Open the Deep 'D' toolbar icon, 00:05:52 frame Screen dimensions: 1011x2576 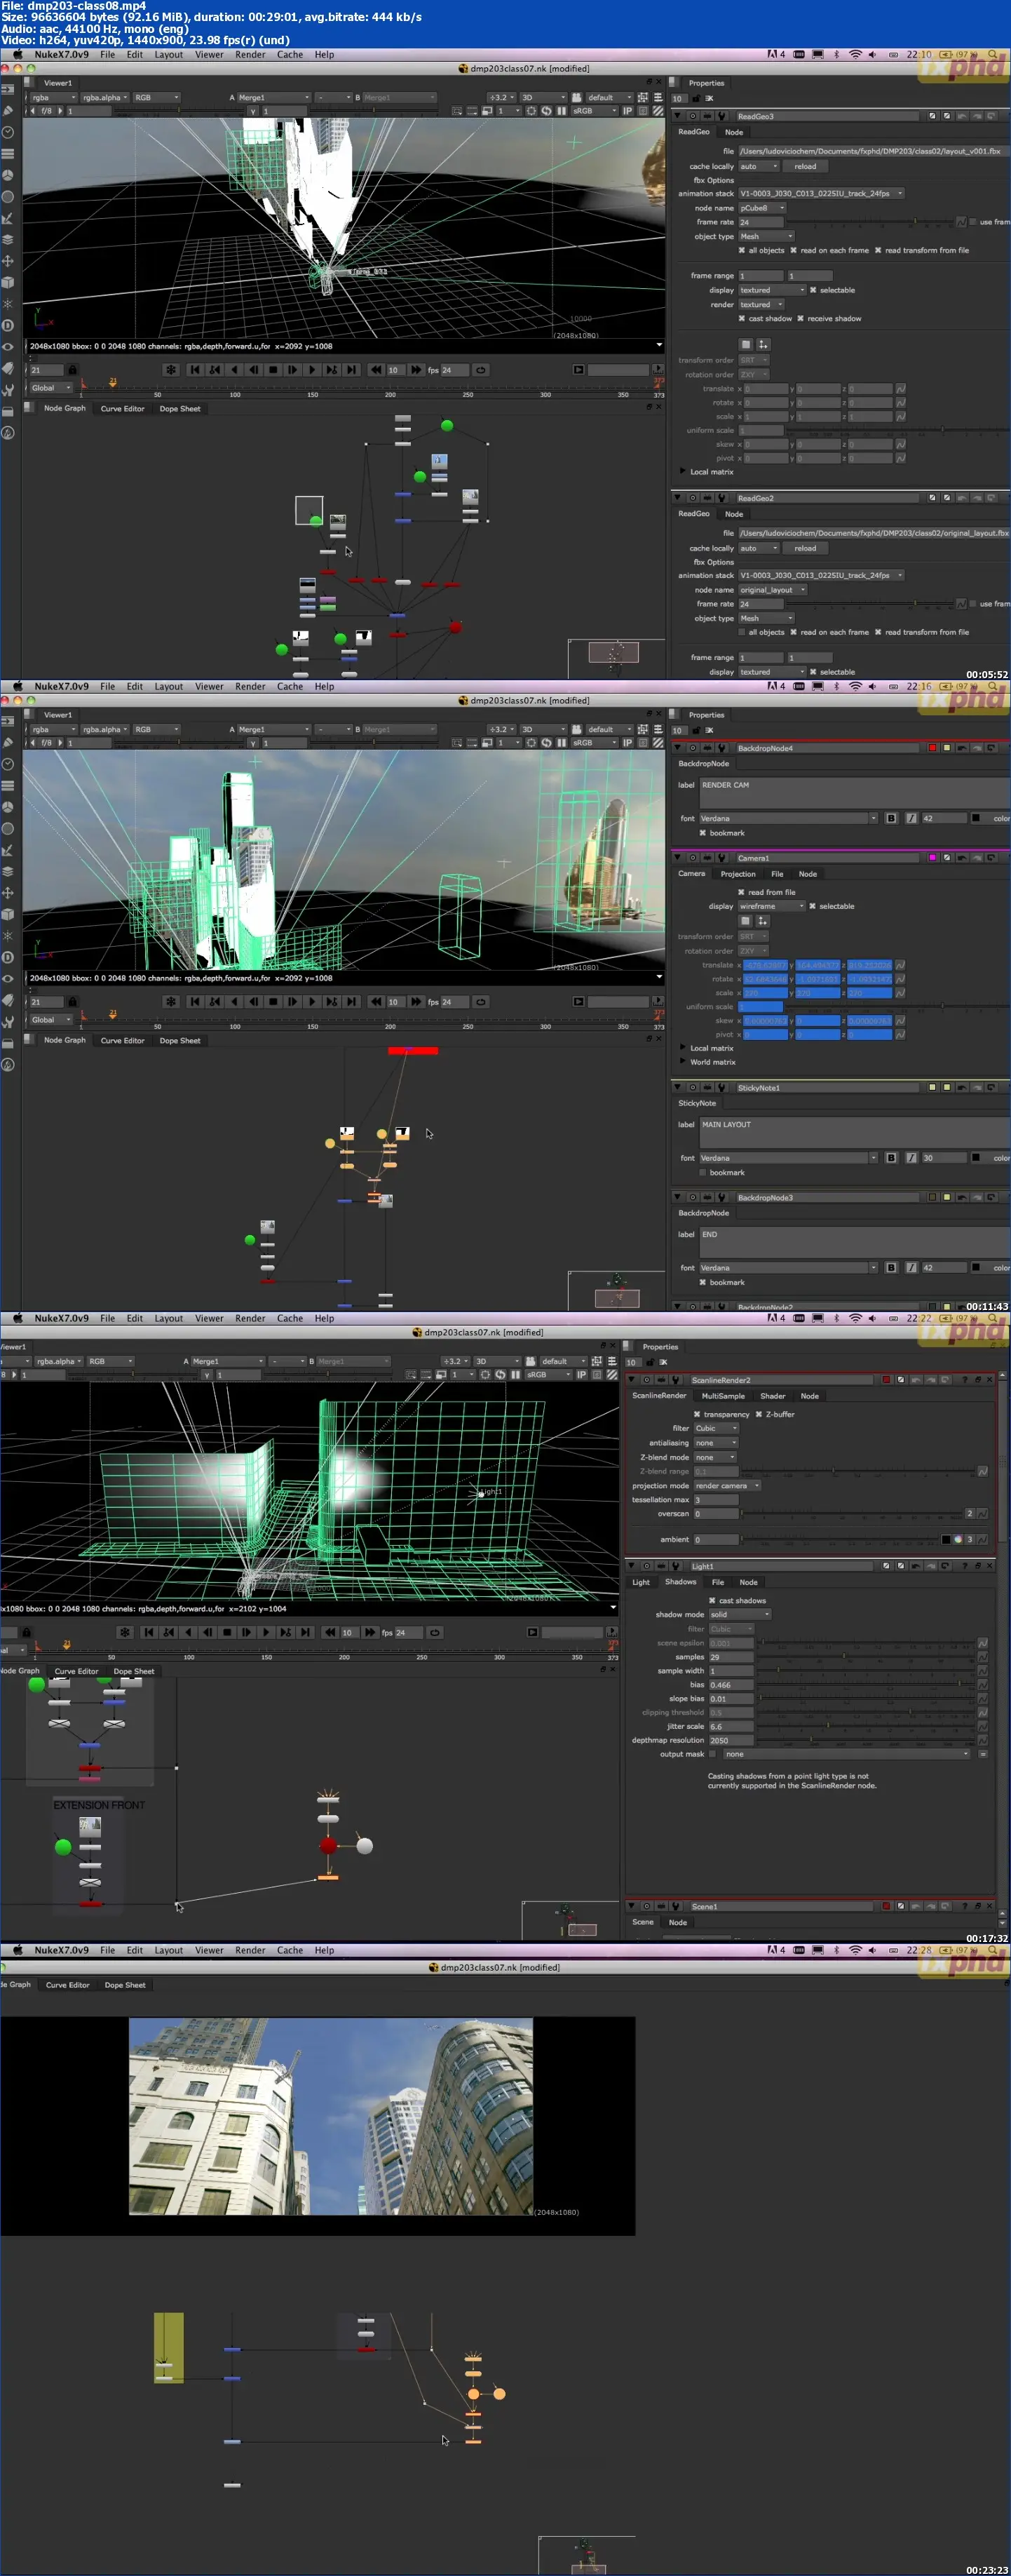8,325
